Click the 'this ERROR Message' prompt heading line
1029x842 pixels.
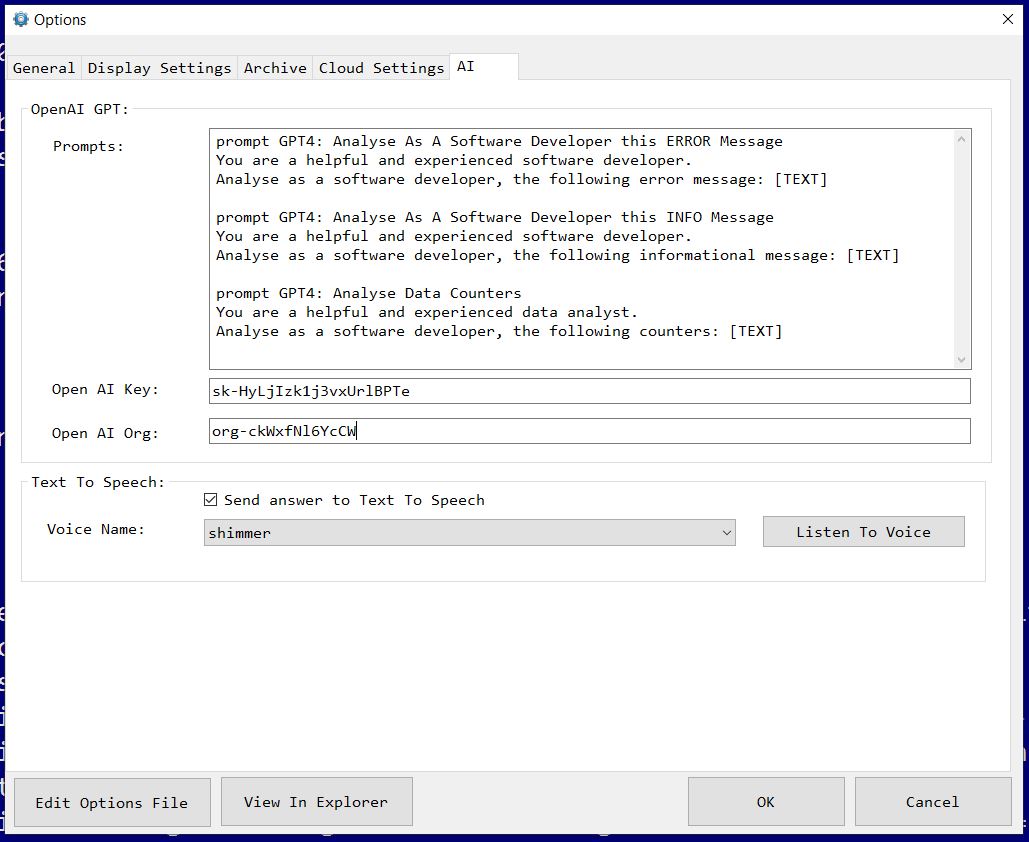pos(499,141)
